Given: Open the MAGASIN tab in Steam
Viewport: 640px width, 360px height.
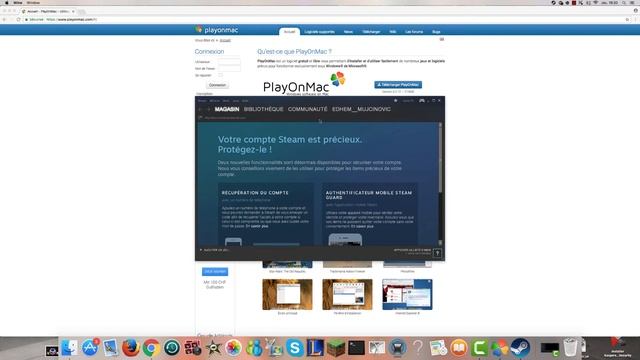Looking at the screenshot, I should [x=227, y=109].
